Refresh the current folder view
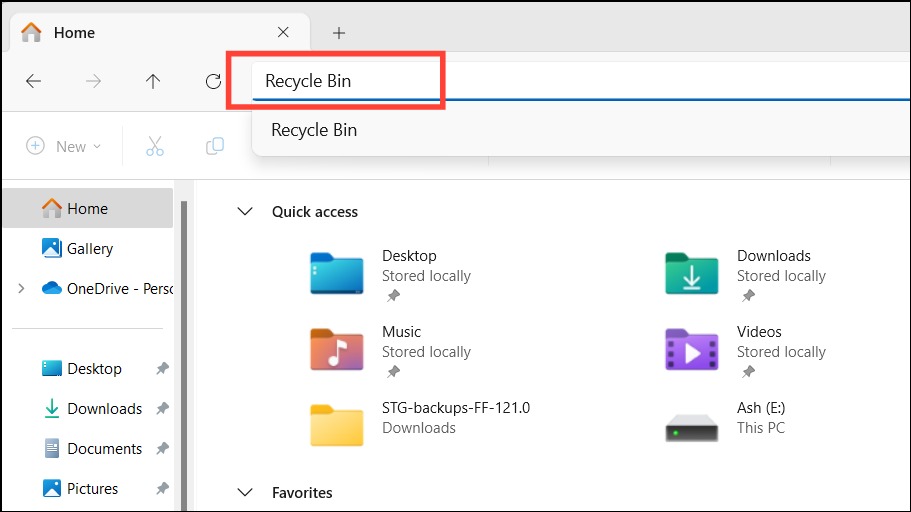Screen dimensions: 911x512 click(x=213, y=81)
